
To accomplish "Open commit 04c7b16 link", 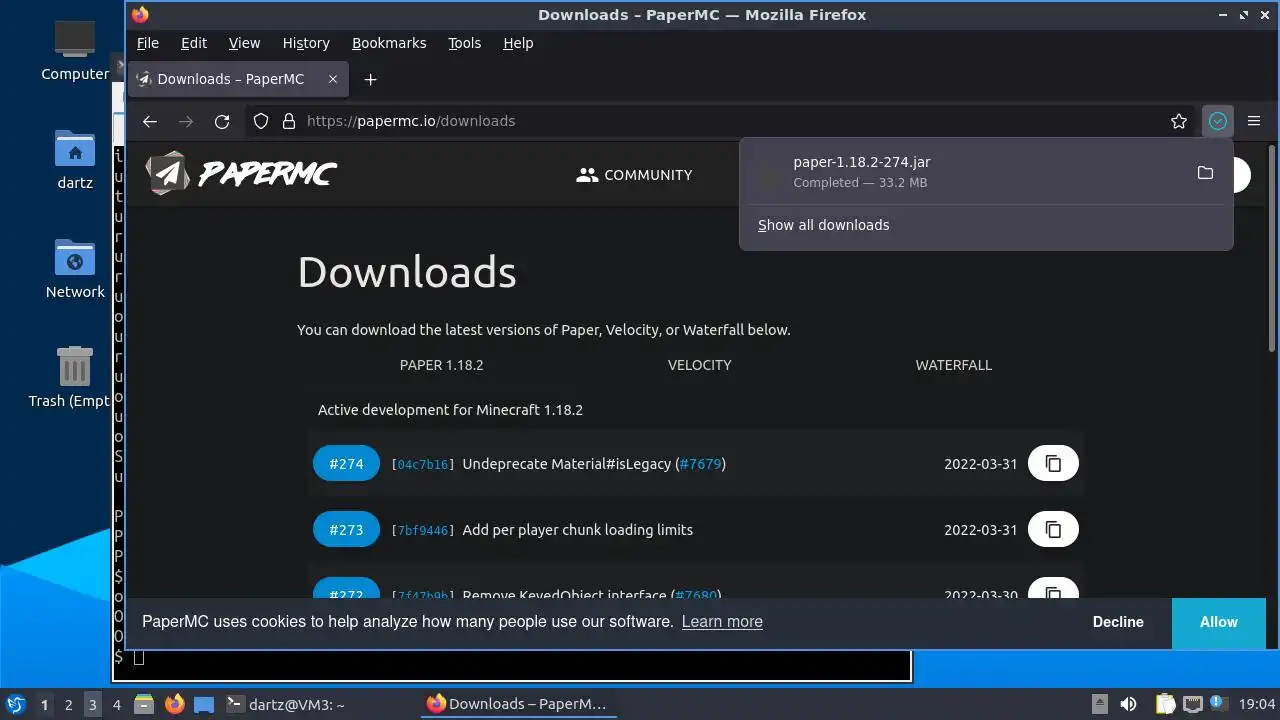I will [423, 465].
